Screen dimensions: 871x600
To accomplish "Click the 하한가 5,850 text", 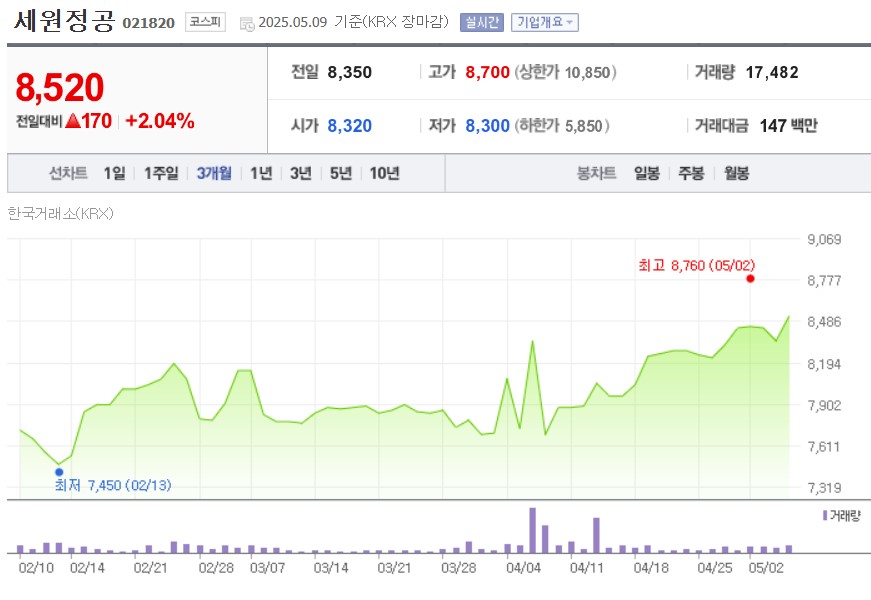I will click(562, 126).
